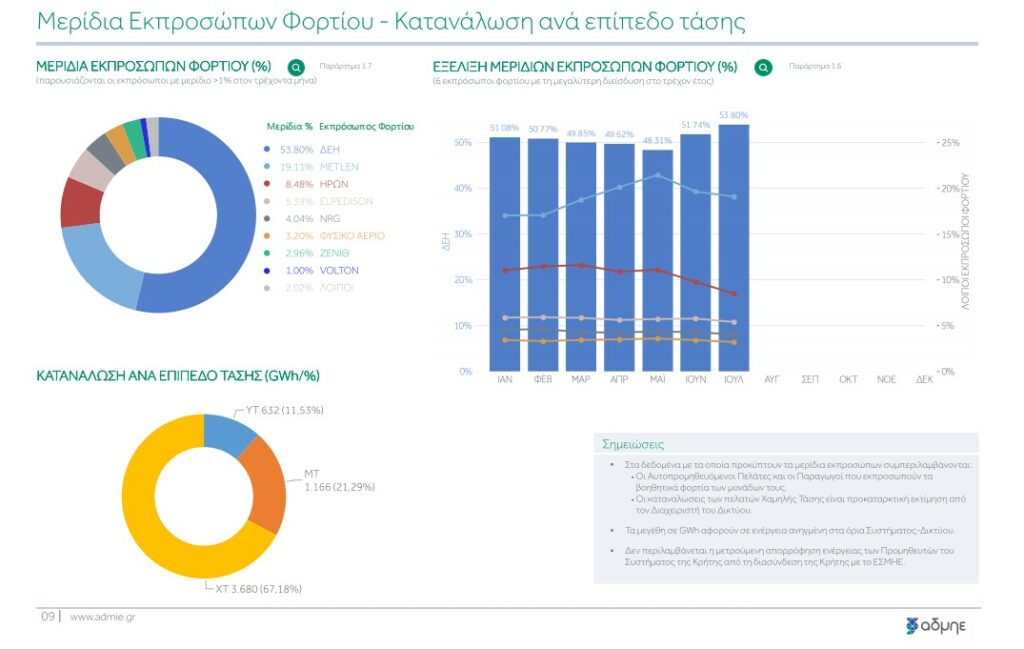Viewport: 1024px width, 649px height.
Task: Click the 49.62% value above the ΑΠΡ bar
Action: 619,135
